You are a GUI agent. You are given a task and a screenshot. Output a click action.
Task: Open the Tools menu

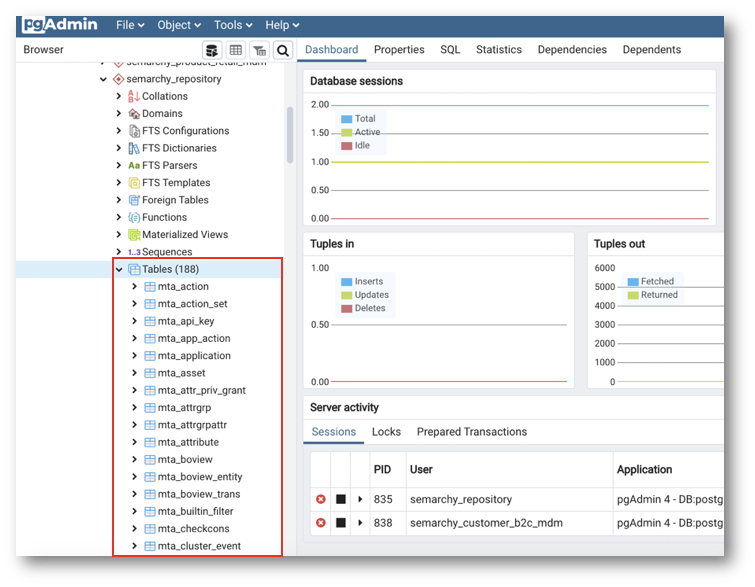pos(233,25)
